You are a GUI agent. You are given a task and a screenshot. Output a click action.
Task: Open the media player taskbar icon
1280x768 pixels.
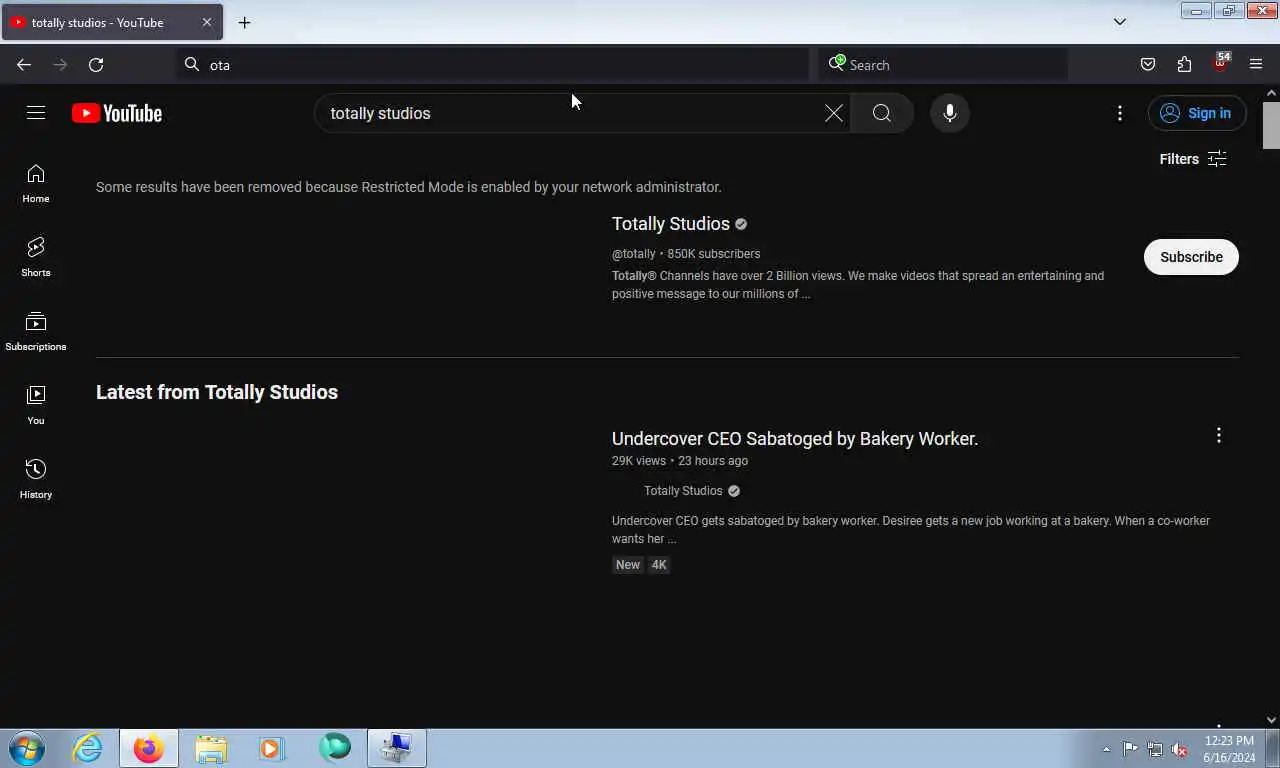272,748
